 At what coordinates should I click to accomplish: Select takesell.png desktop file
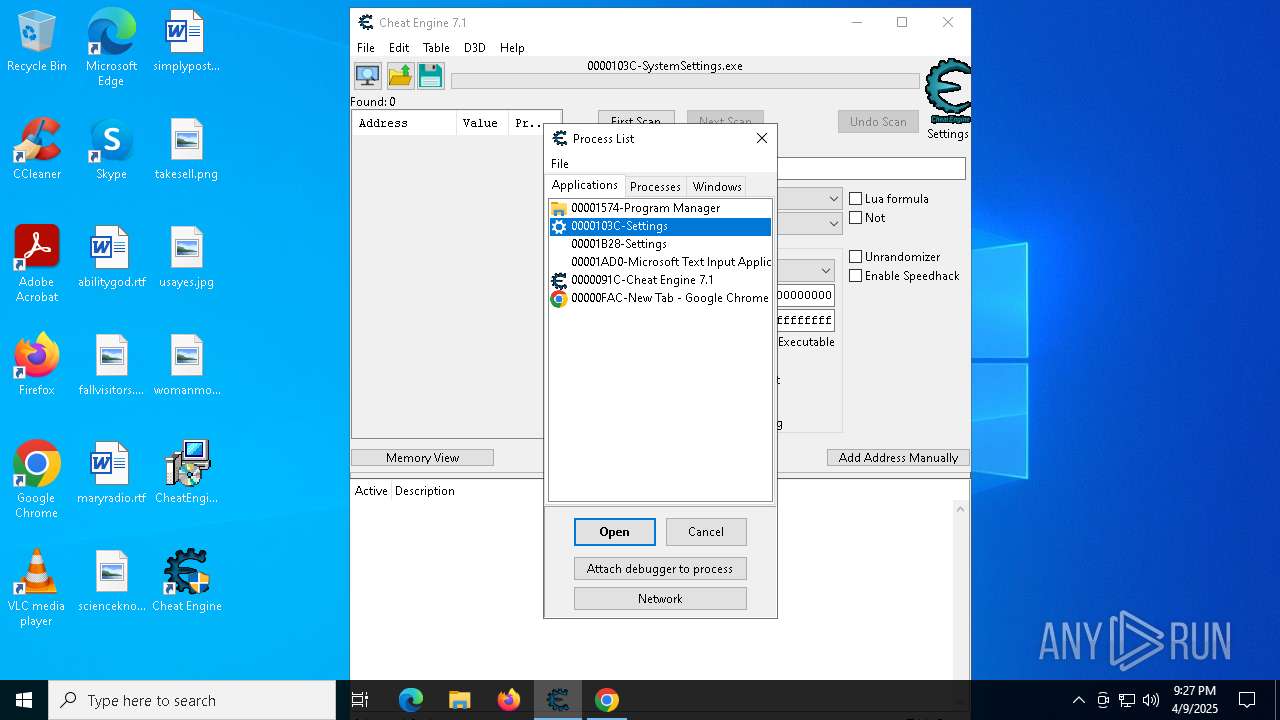187,149
